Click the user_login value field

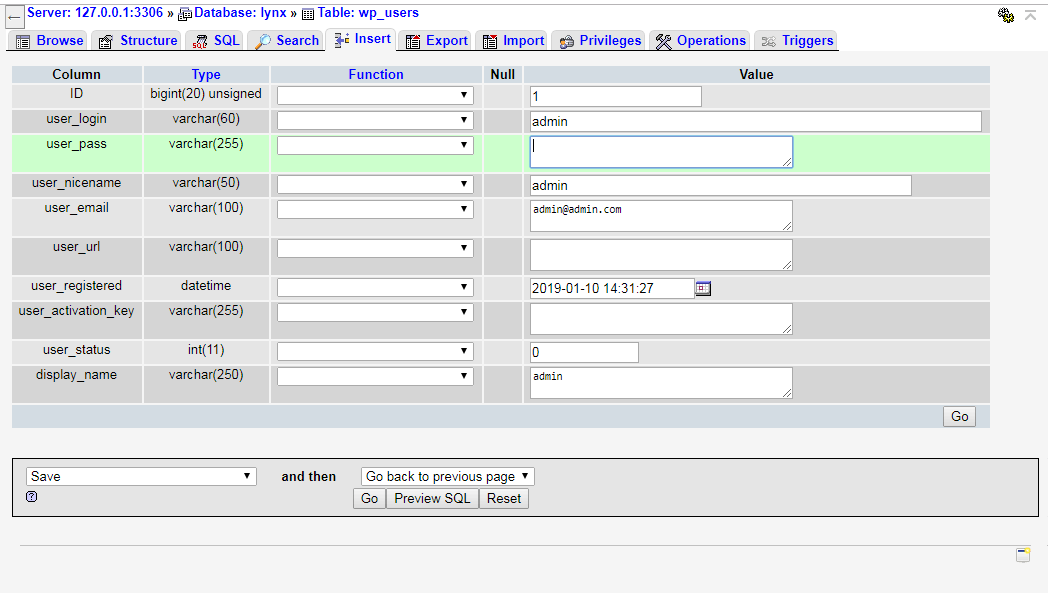[756, 121]
